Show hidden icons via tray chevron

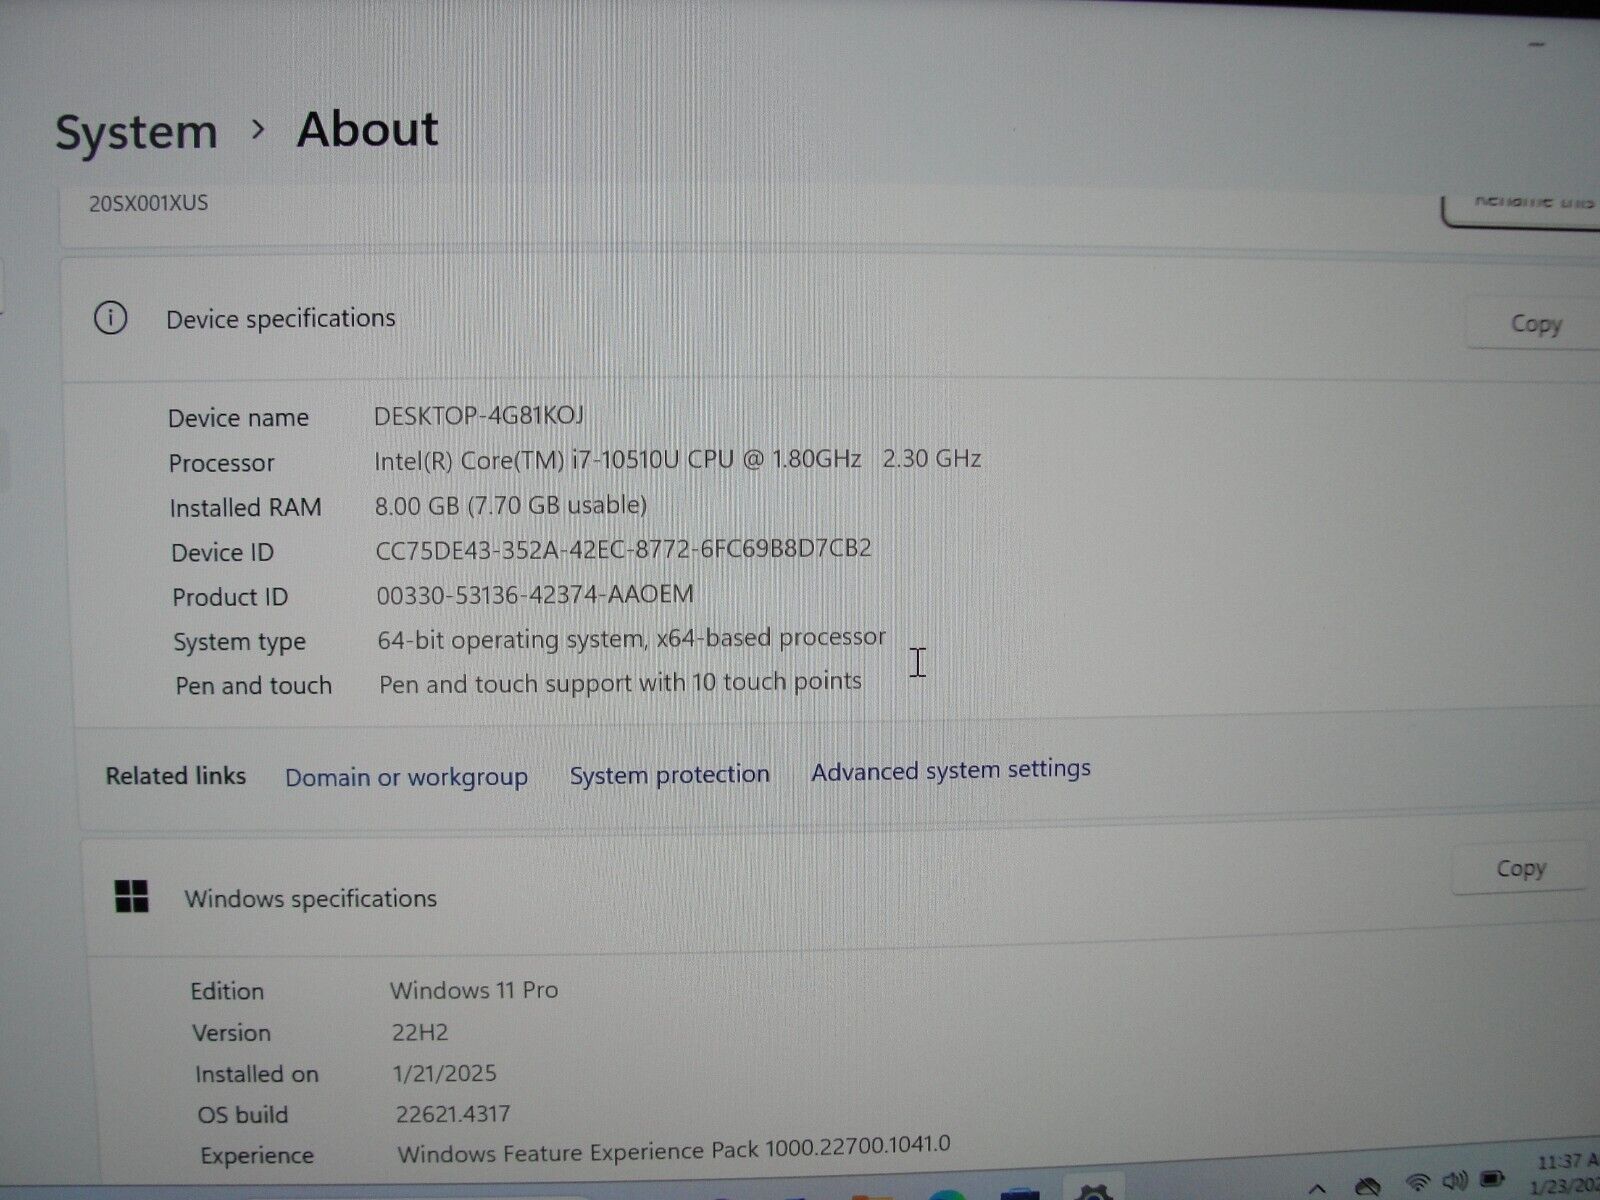pyautogui.click(x=1318, y=1188)
